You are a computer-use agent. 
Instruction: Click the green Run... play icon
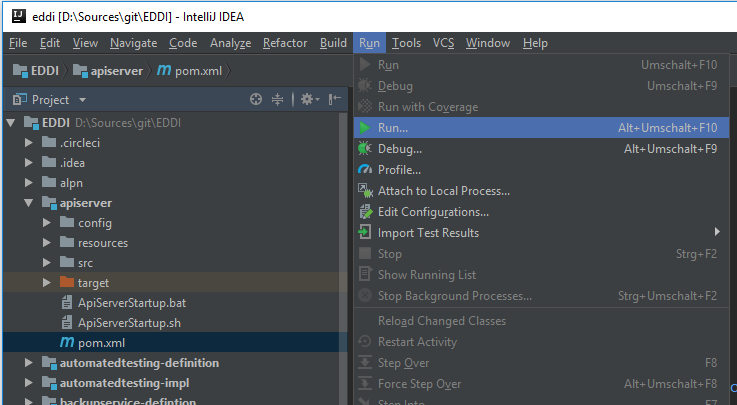[365, 128]
